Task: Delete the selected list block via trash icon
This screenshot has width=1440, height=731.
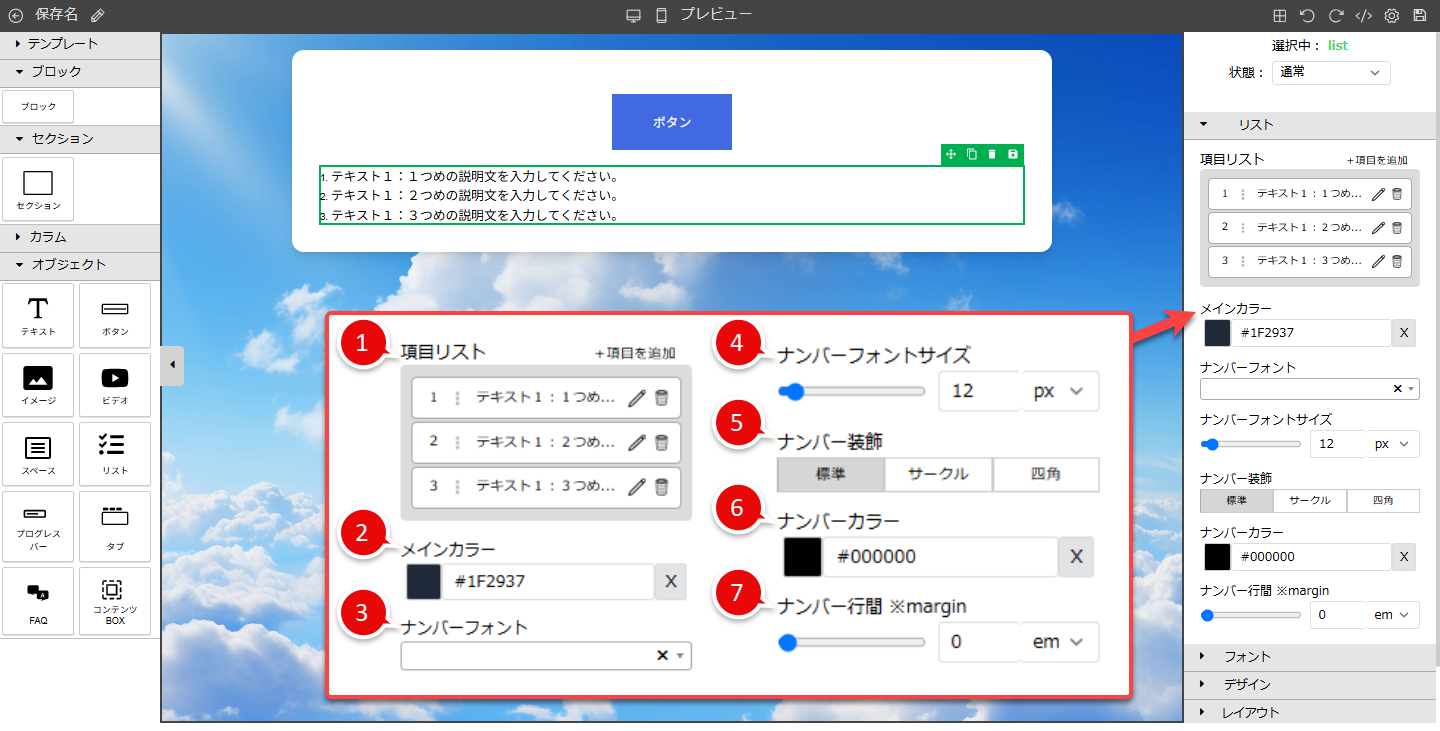Action: click(991, 154)
